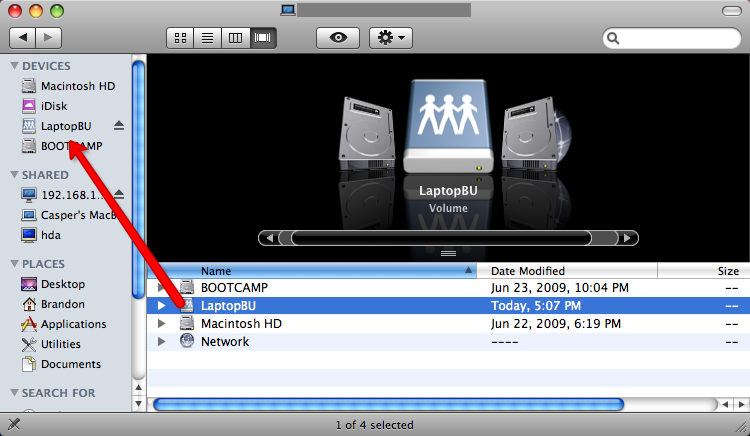Select the left hard drive cover

(367, 134)
